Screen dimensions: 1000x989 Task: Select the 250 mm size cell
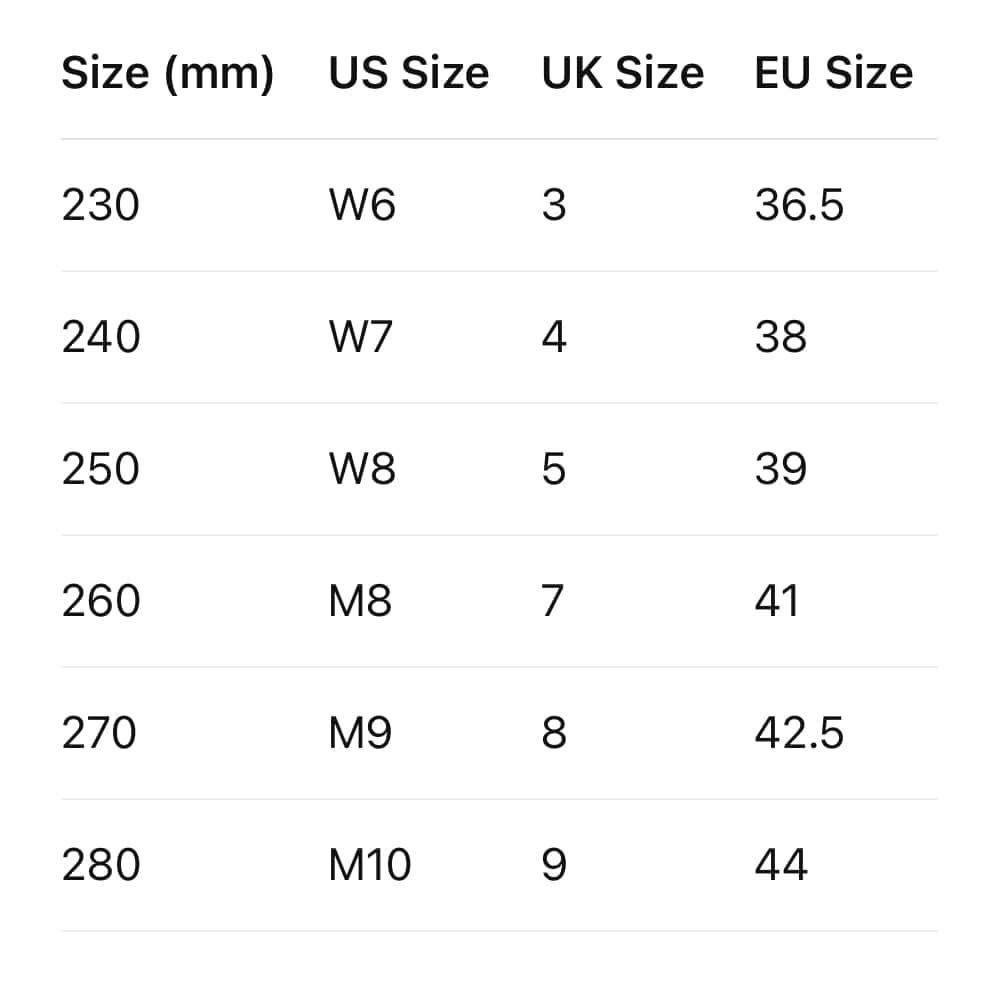[100, 469]
